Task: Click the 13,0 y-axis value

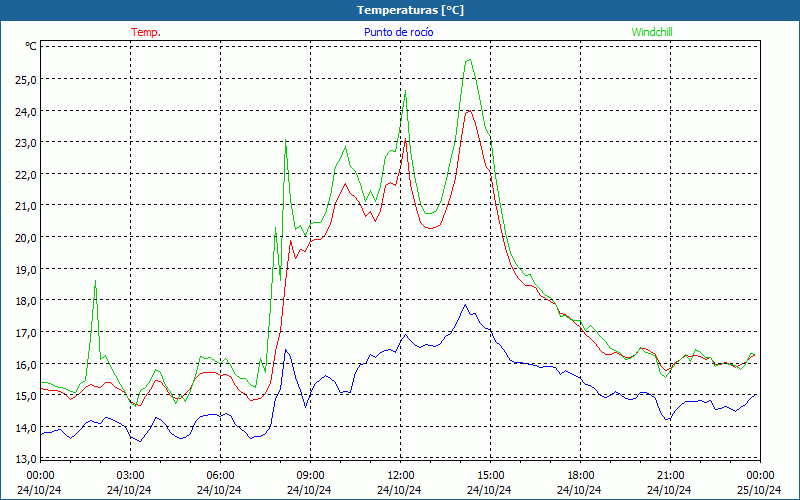Action: [26, 459]
